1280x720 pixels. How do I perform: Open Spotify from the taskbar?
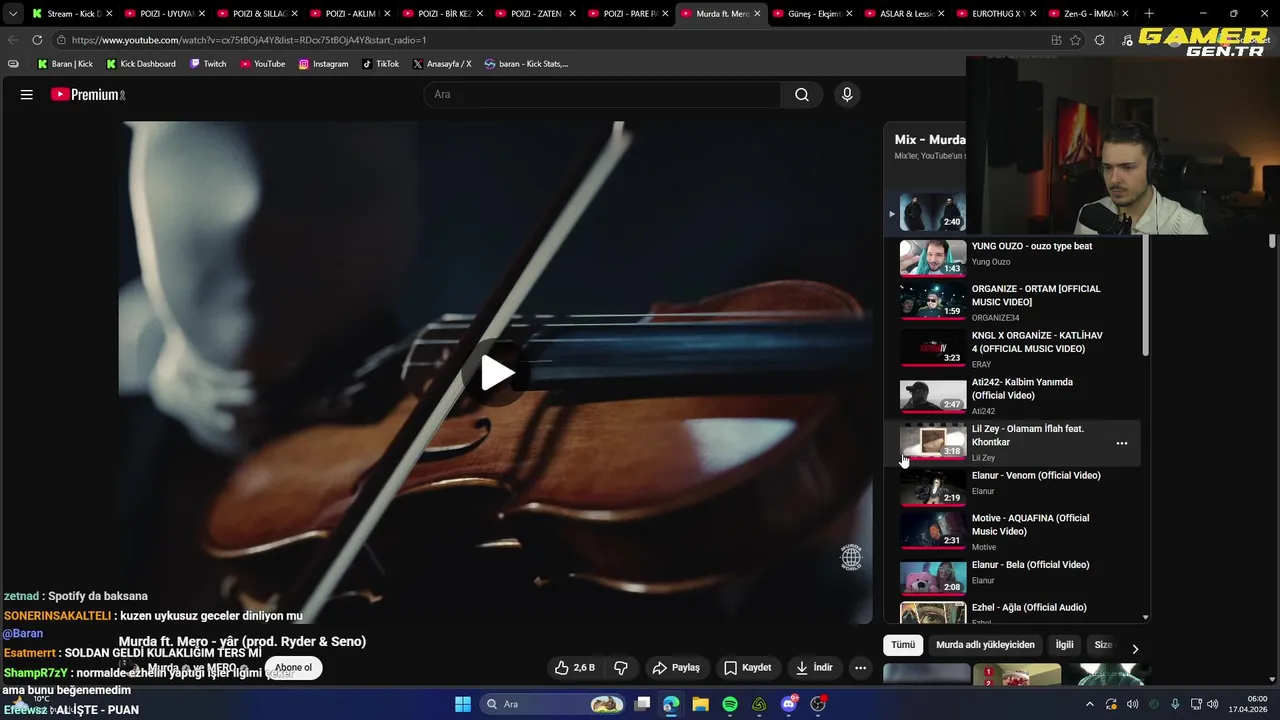[x=730, y=704]
